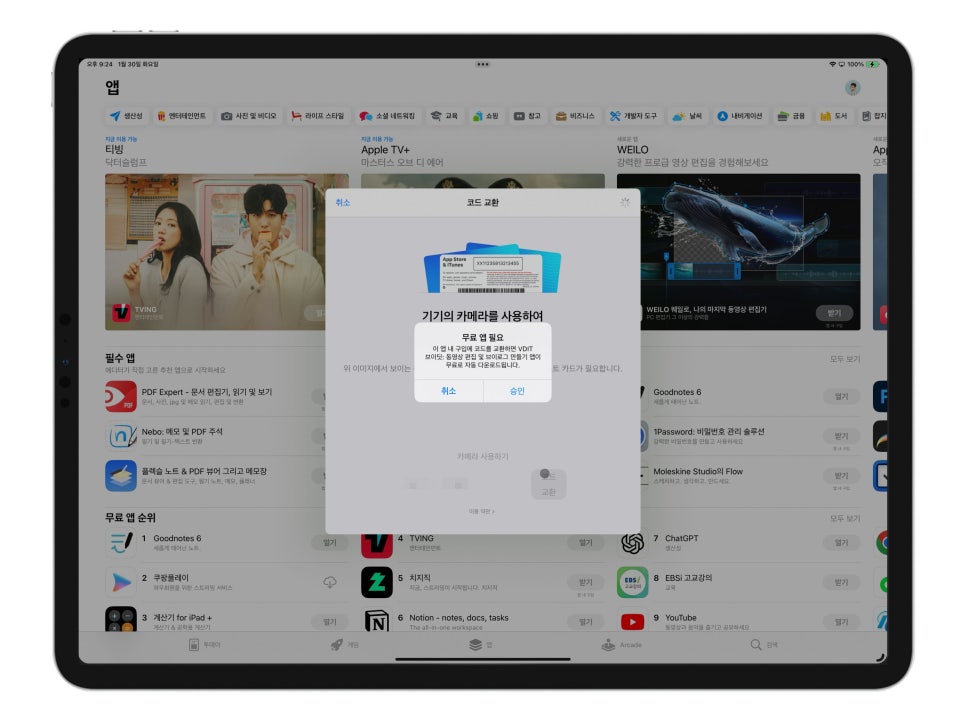Viewport: 966px width, 723px height.
Task: Get WEILO with the 받기 button
Action: click(834, 313)
